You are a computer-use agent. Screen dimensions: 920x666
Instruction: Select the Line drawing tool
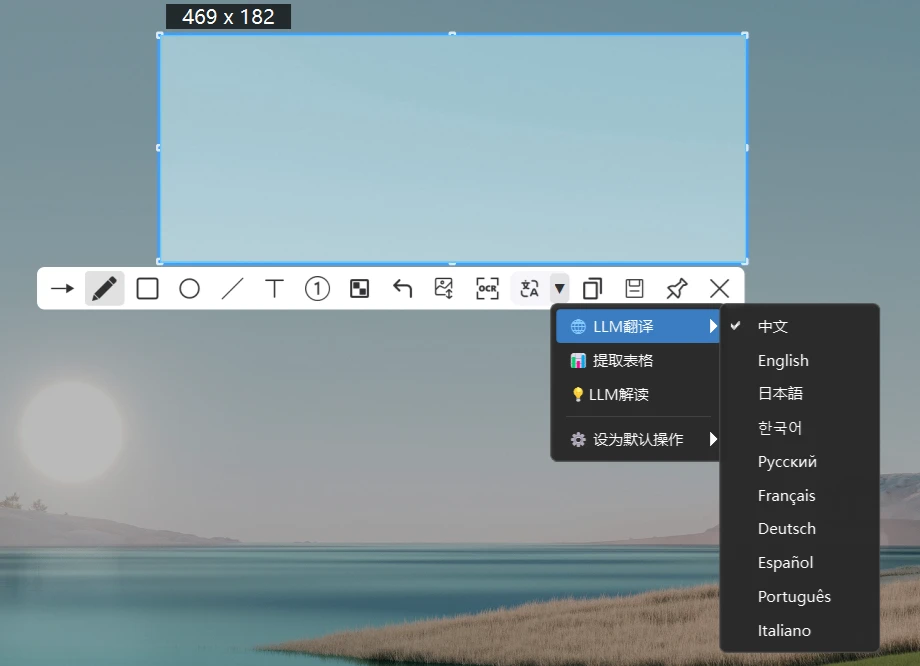point(232,288)
